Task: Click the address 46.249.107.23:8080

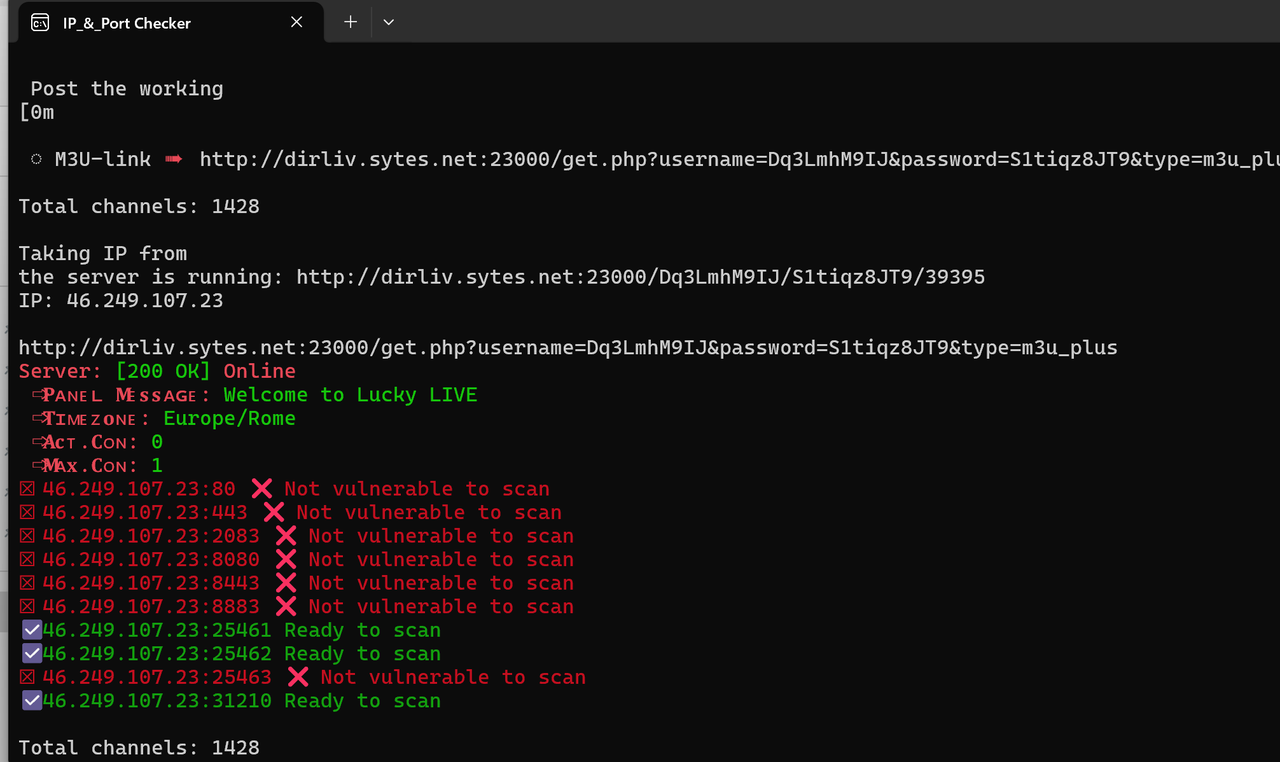Action: tap(151, 560)
